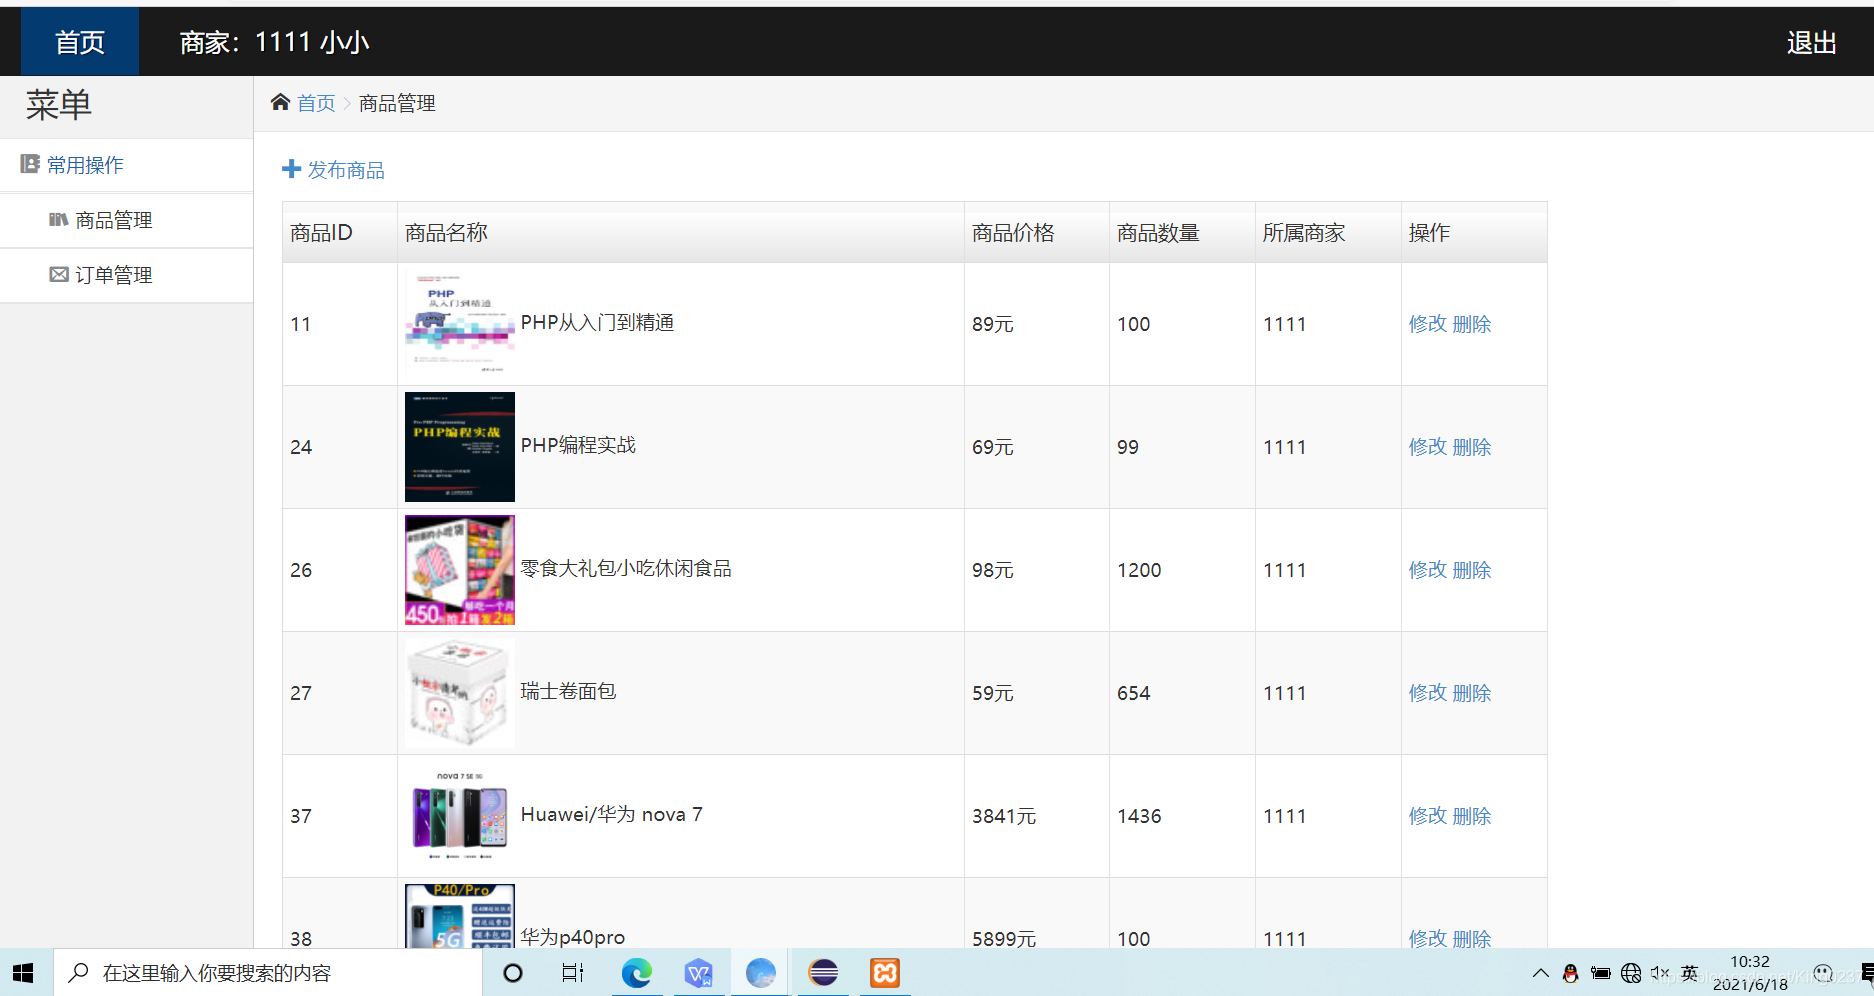Screen dimensions: 1874x996
Task: Click the home icon in breadcrumb
Action: [x=280, y=102]
